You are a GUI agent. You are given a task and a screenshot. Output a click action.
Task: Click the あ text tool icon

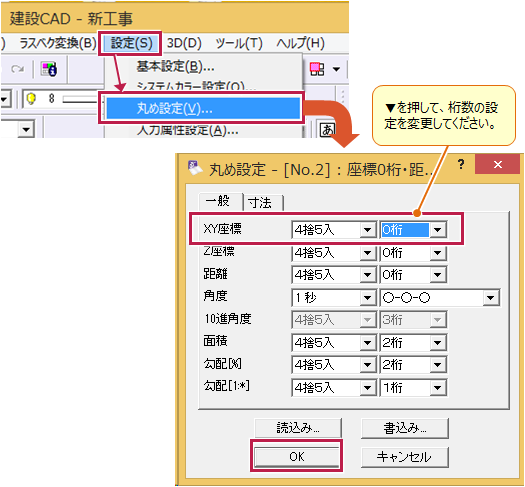coord(327,130)
